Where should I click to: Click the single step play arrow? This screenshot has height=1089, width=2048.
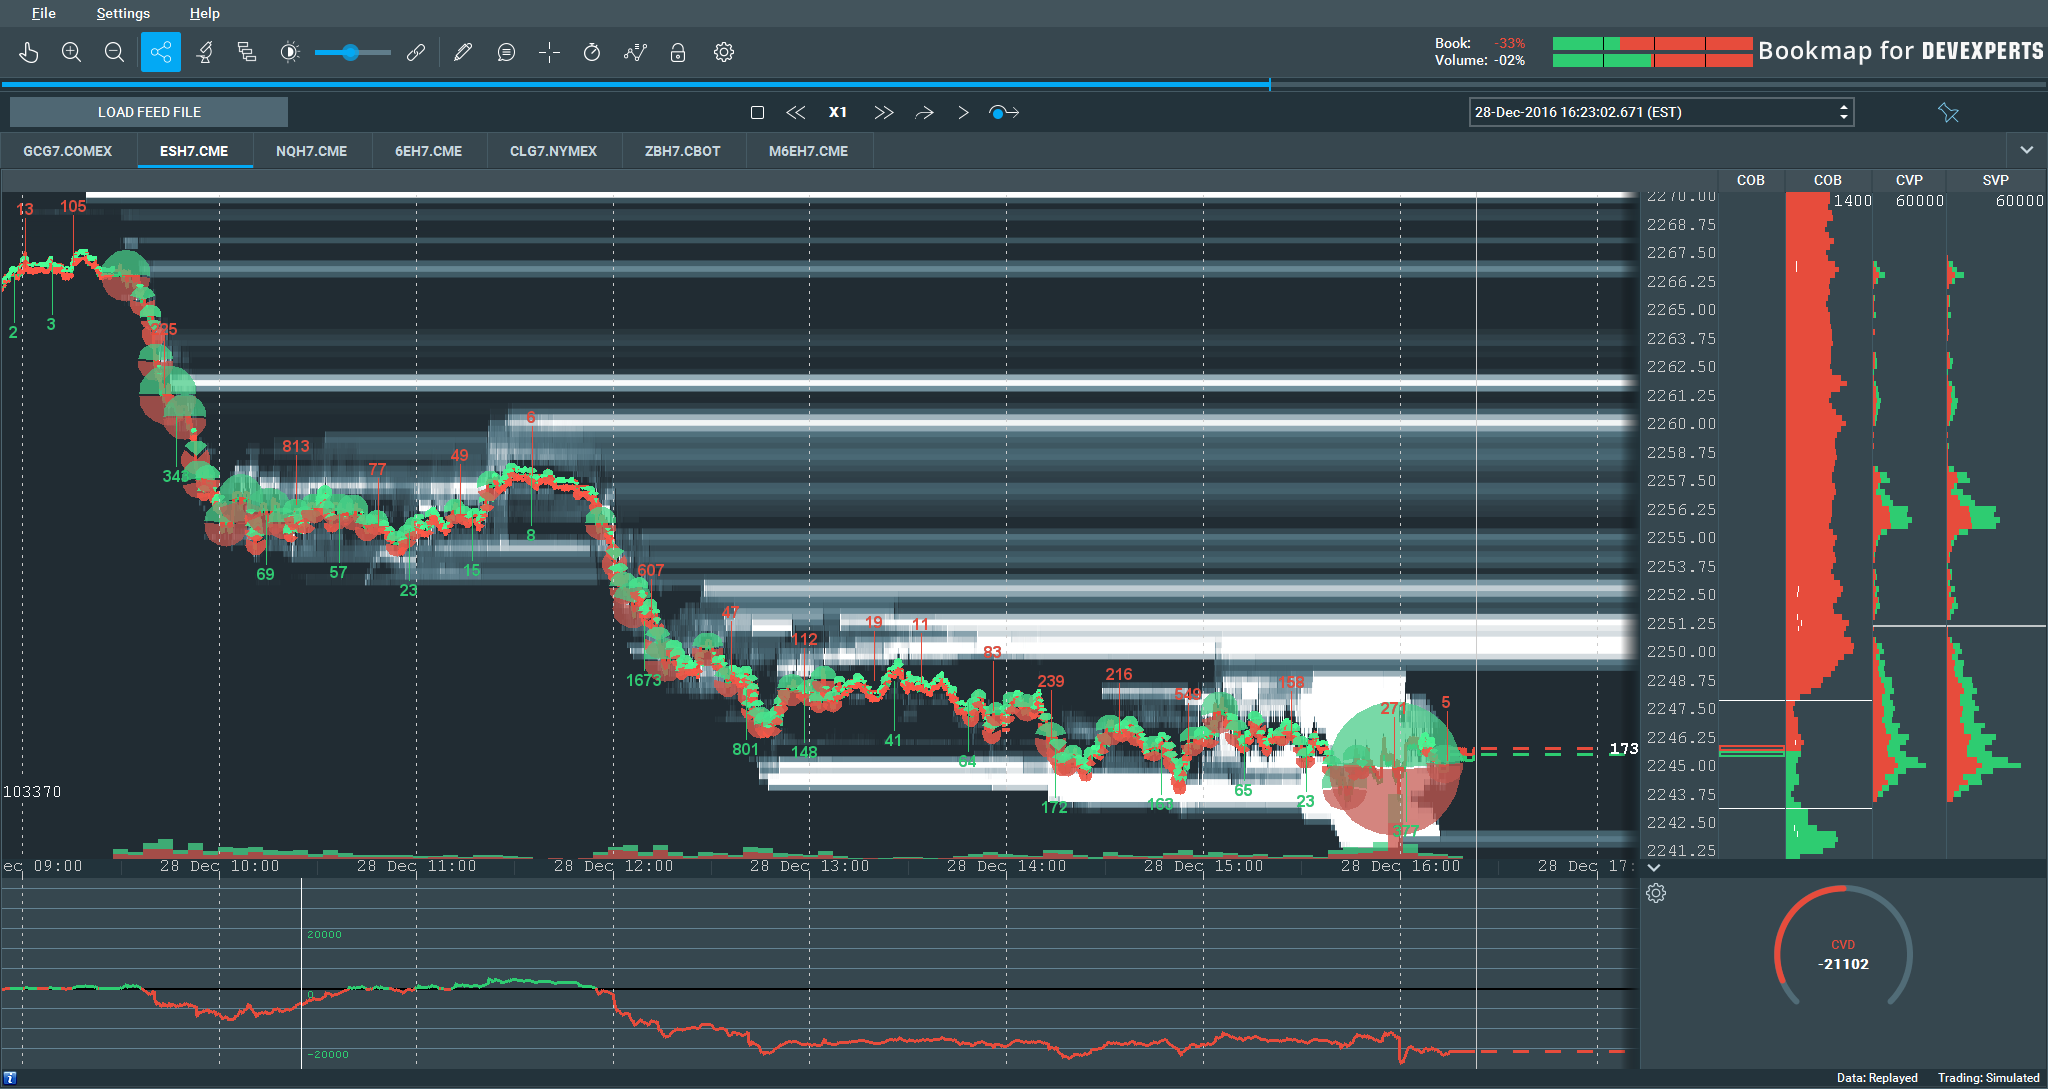963,112
